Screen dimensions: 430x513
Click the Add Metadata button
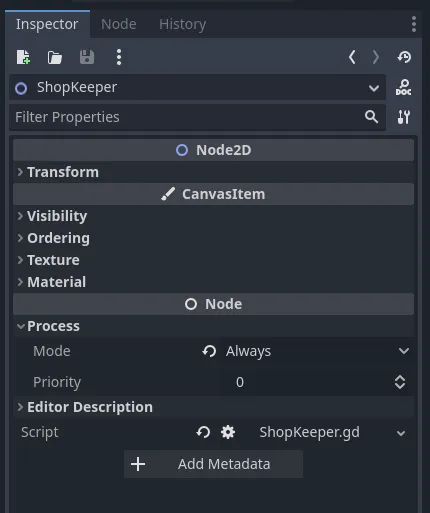213,464
